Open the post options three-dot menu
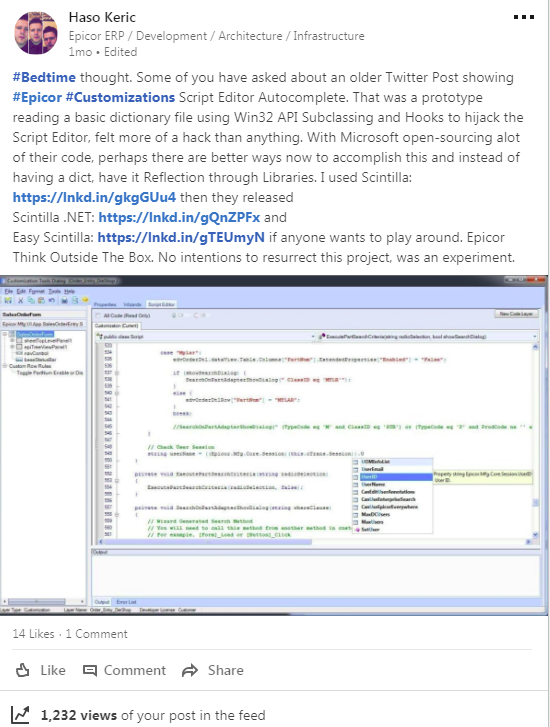Image resolution: width=550 pixels, height=727 pixels. (524, 17)
